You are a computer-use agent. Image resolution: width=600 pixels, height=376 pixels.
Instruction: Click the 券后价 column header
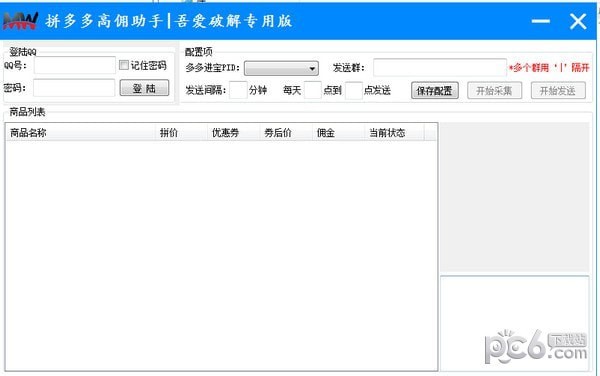(x=286, y=133)
